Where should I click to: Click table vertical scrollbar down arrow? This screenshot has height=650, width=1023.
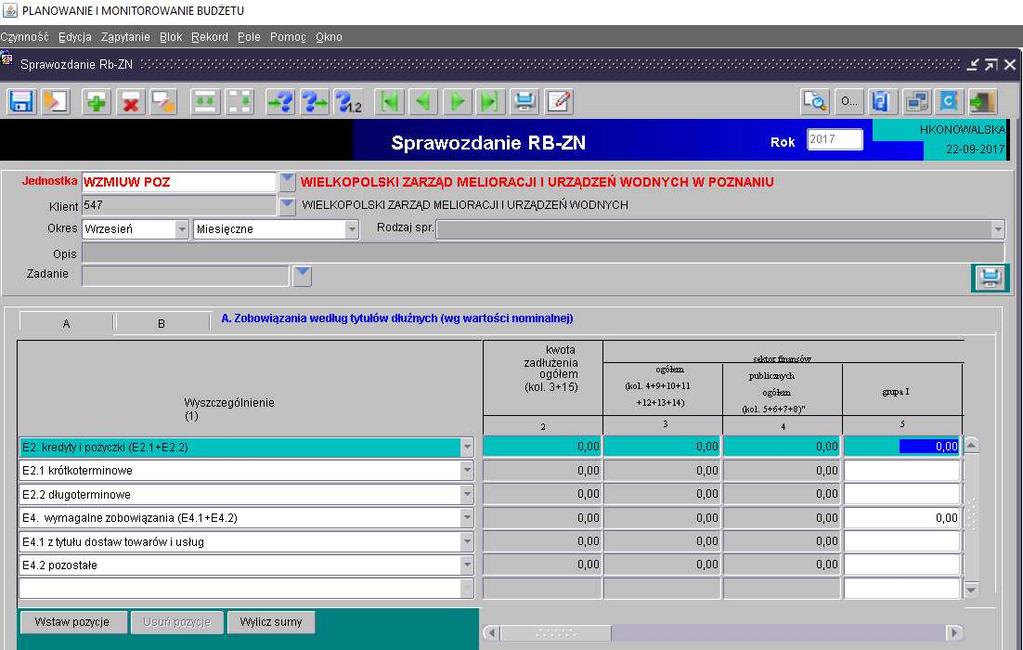point(971,589)
